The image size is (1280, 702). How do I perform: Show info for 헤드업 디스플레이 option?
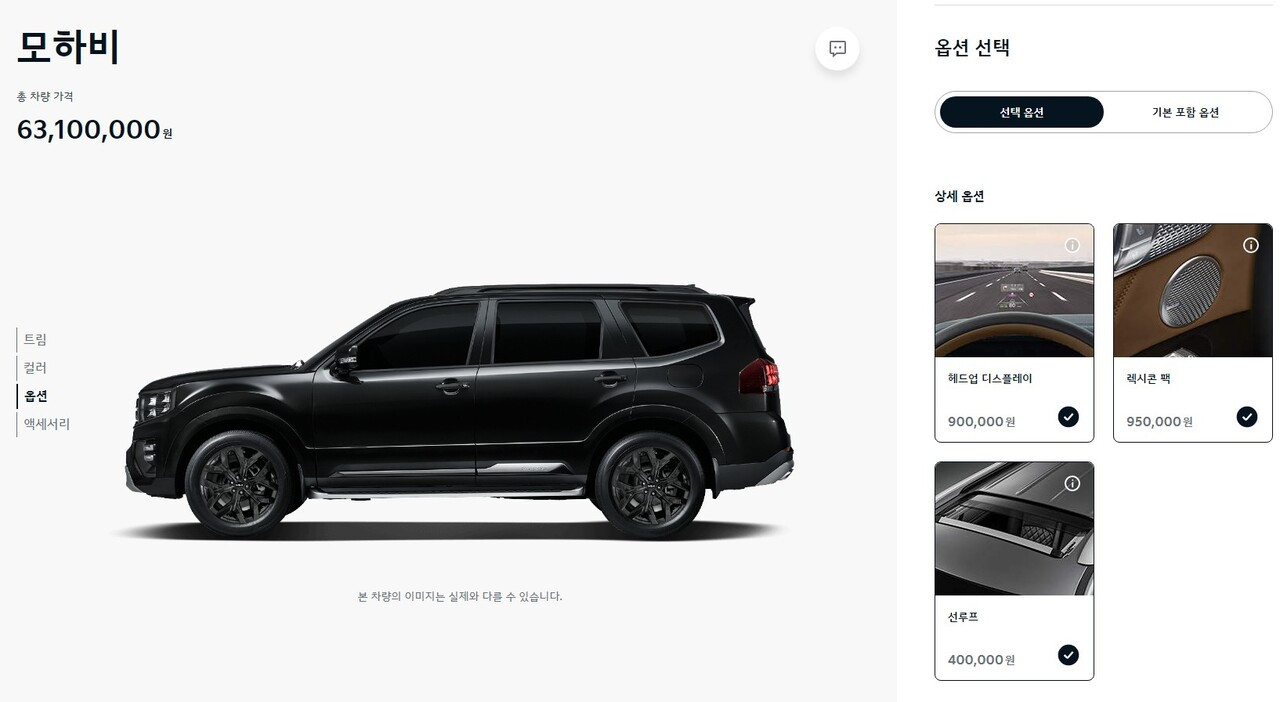[x=1072, y=245]
